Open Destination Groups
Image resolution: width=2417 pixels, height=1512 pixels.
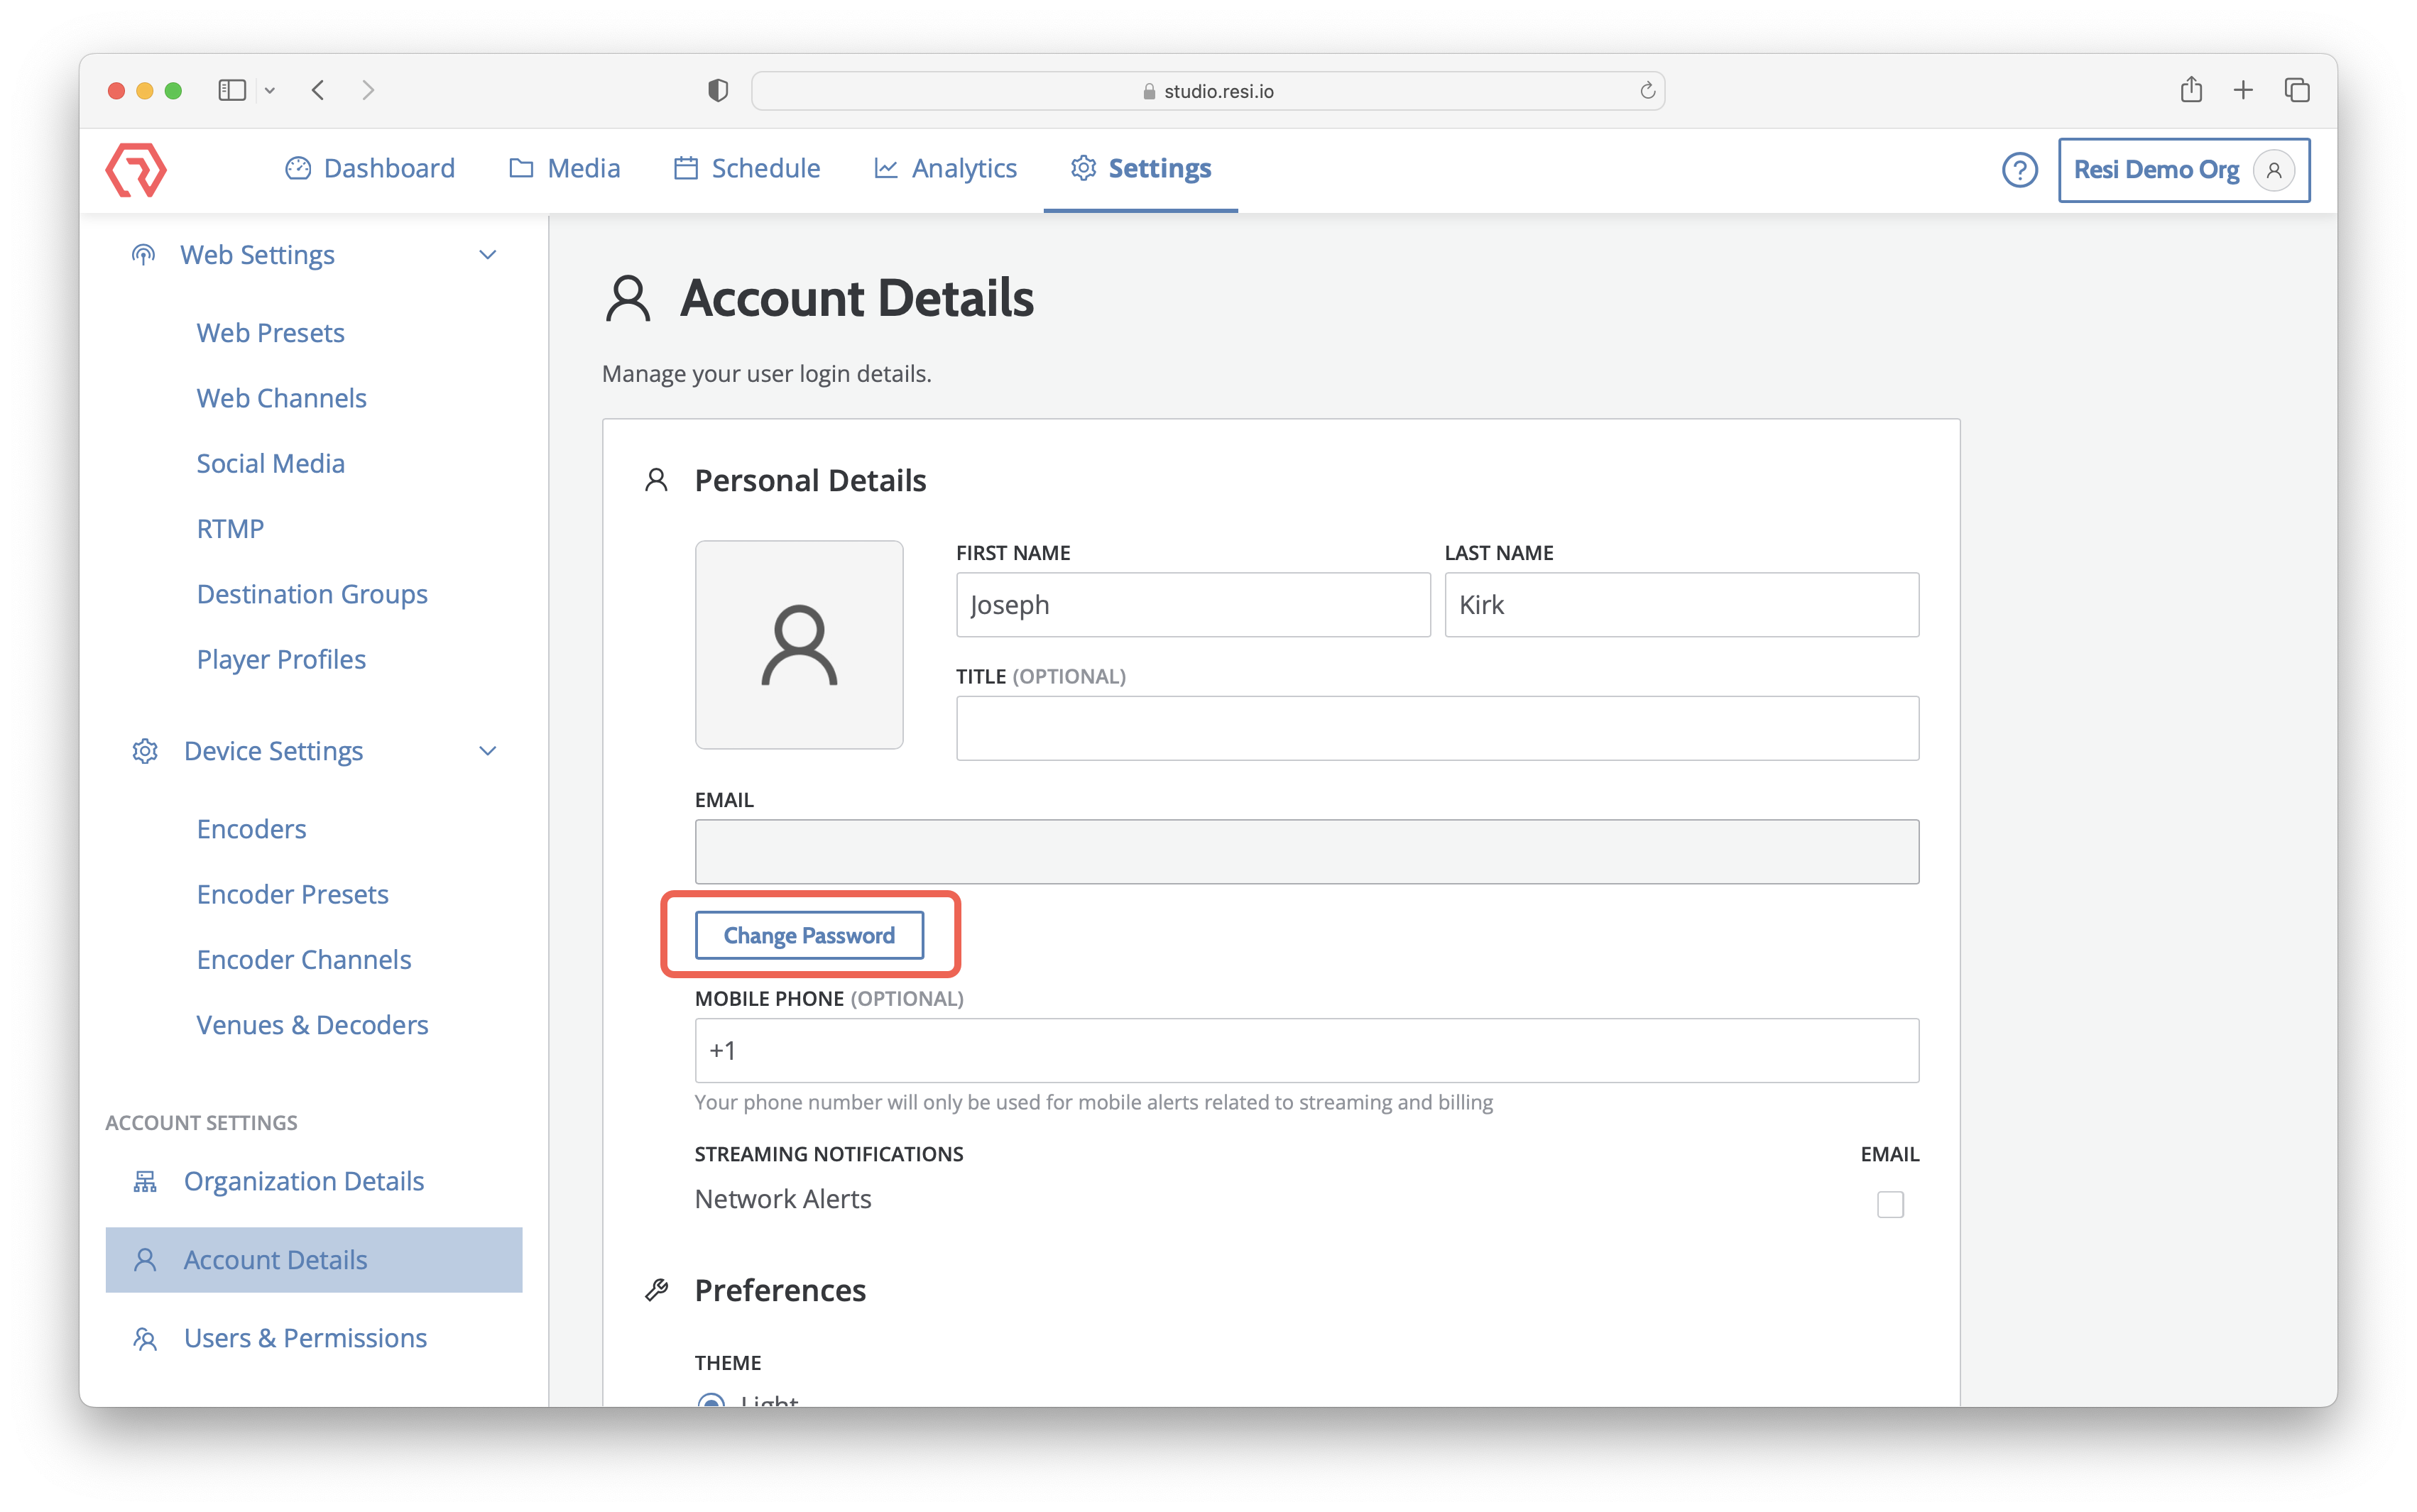coord(312,594)
